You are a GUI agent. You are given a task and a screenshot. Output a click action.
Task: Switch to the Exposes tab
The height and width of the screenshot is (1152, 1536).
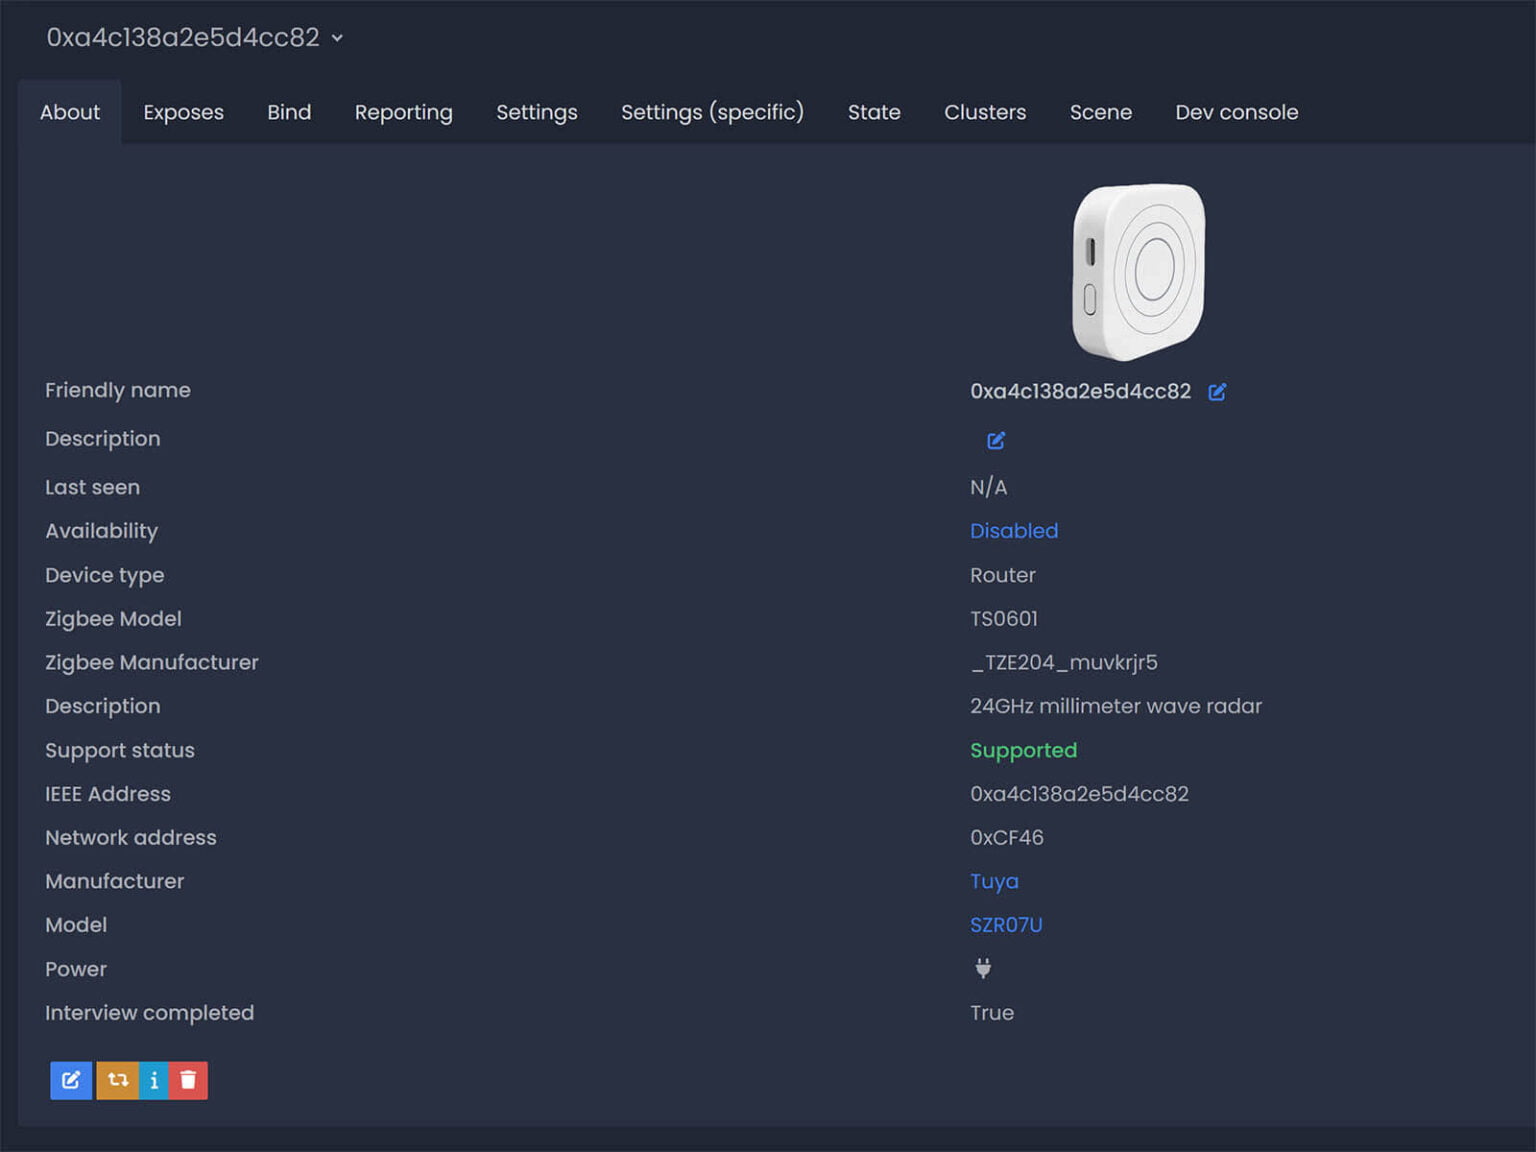(x=183, y=112)
